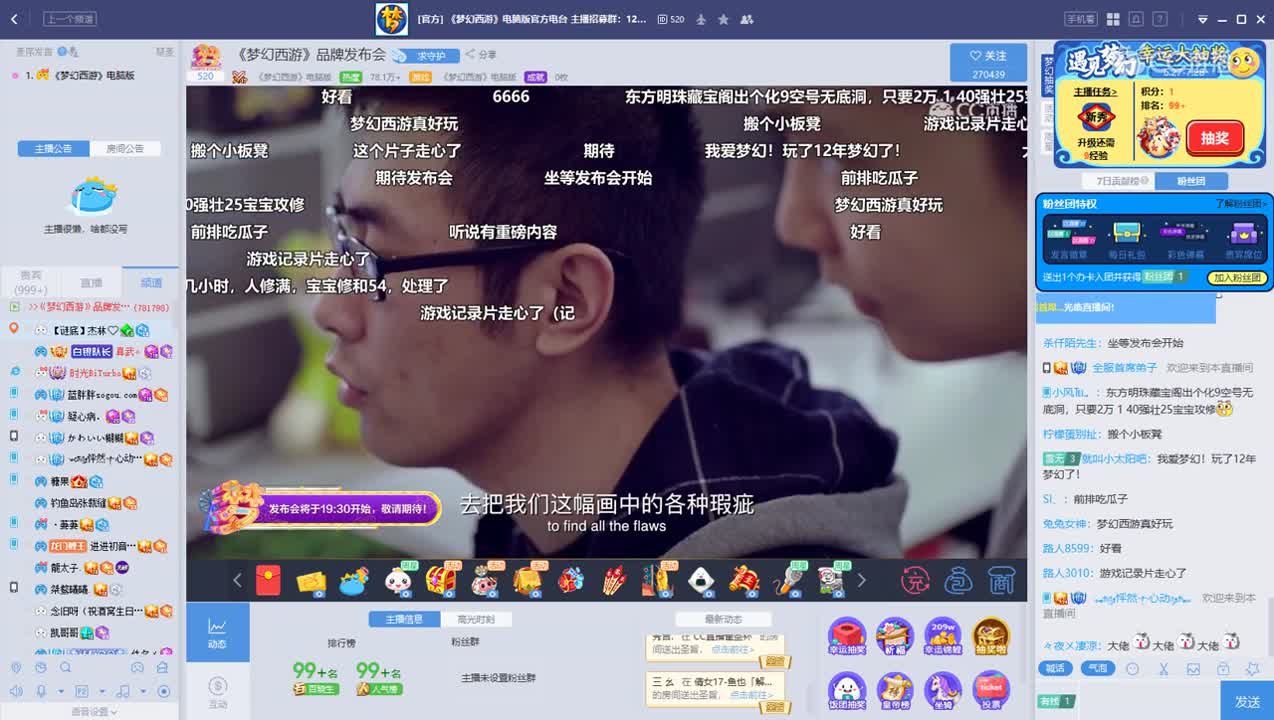This screenshot has height=720, width=1274.
Task: Click the 求守护 guard button
Action: [x=426, y=55]
